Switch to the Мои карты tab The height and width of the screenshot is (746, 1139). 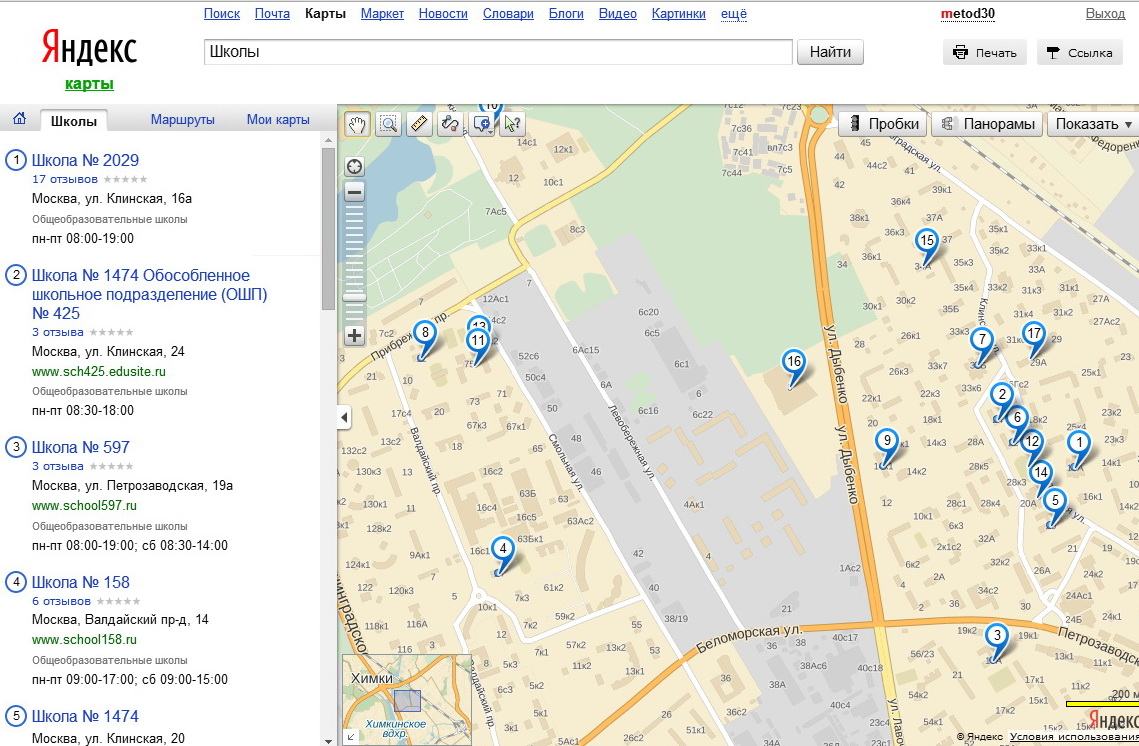(x=277, y=120)
